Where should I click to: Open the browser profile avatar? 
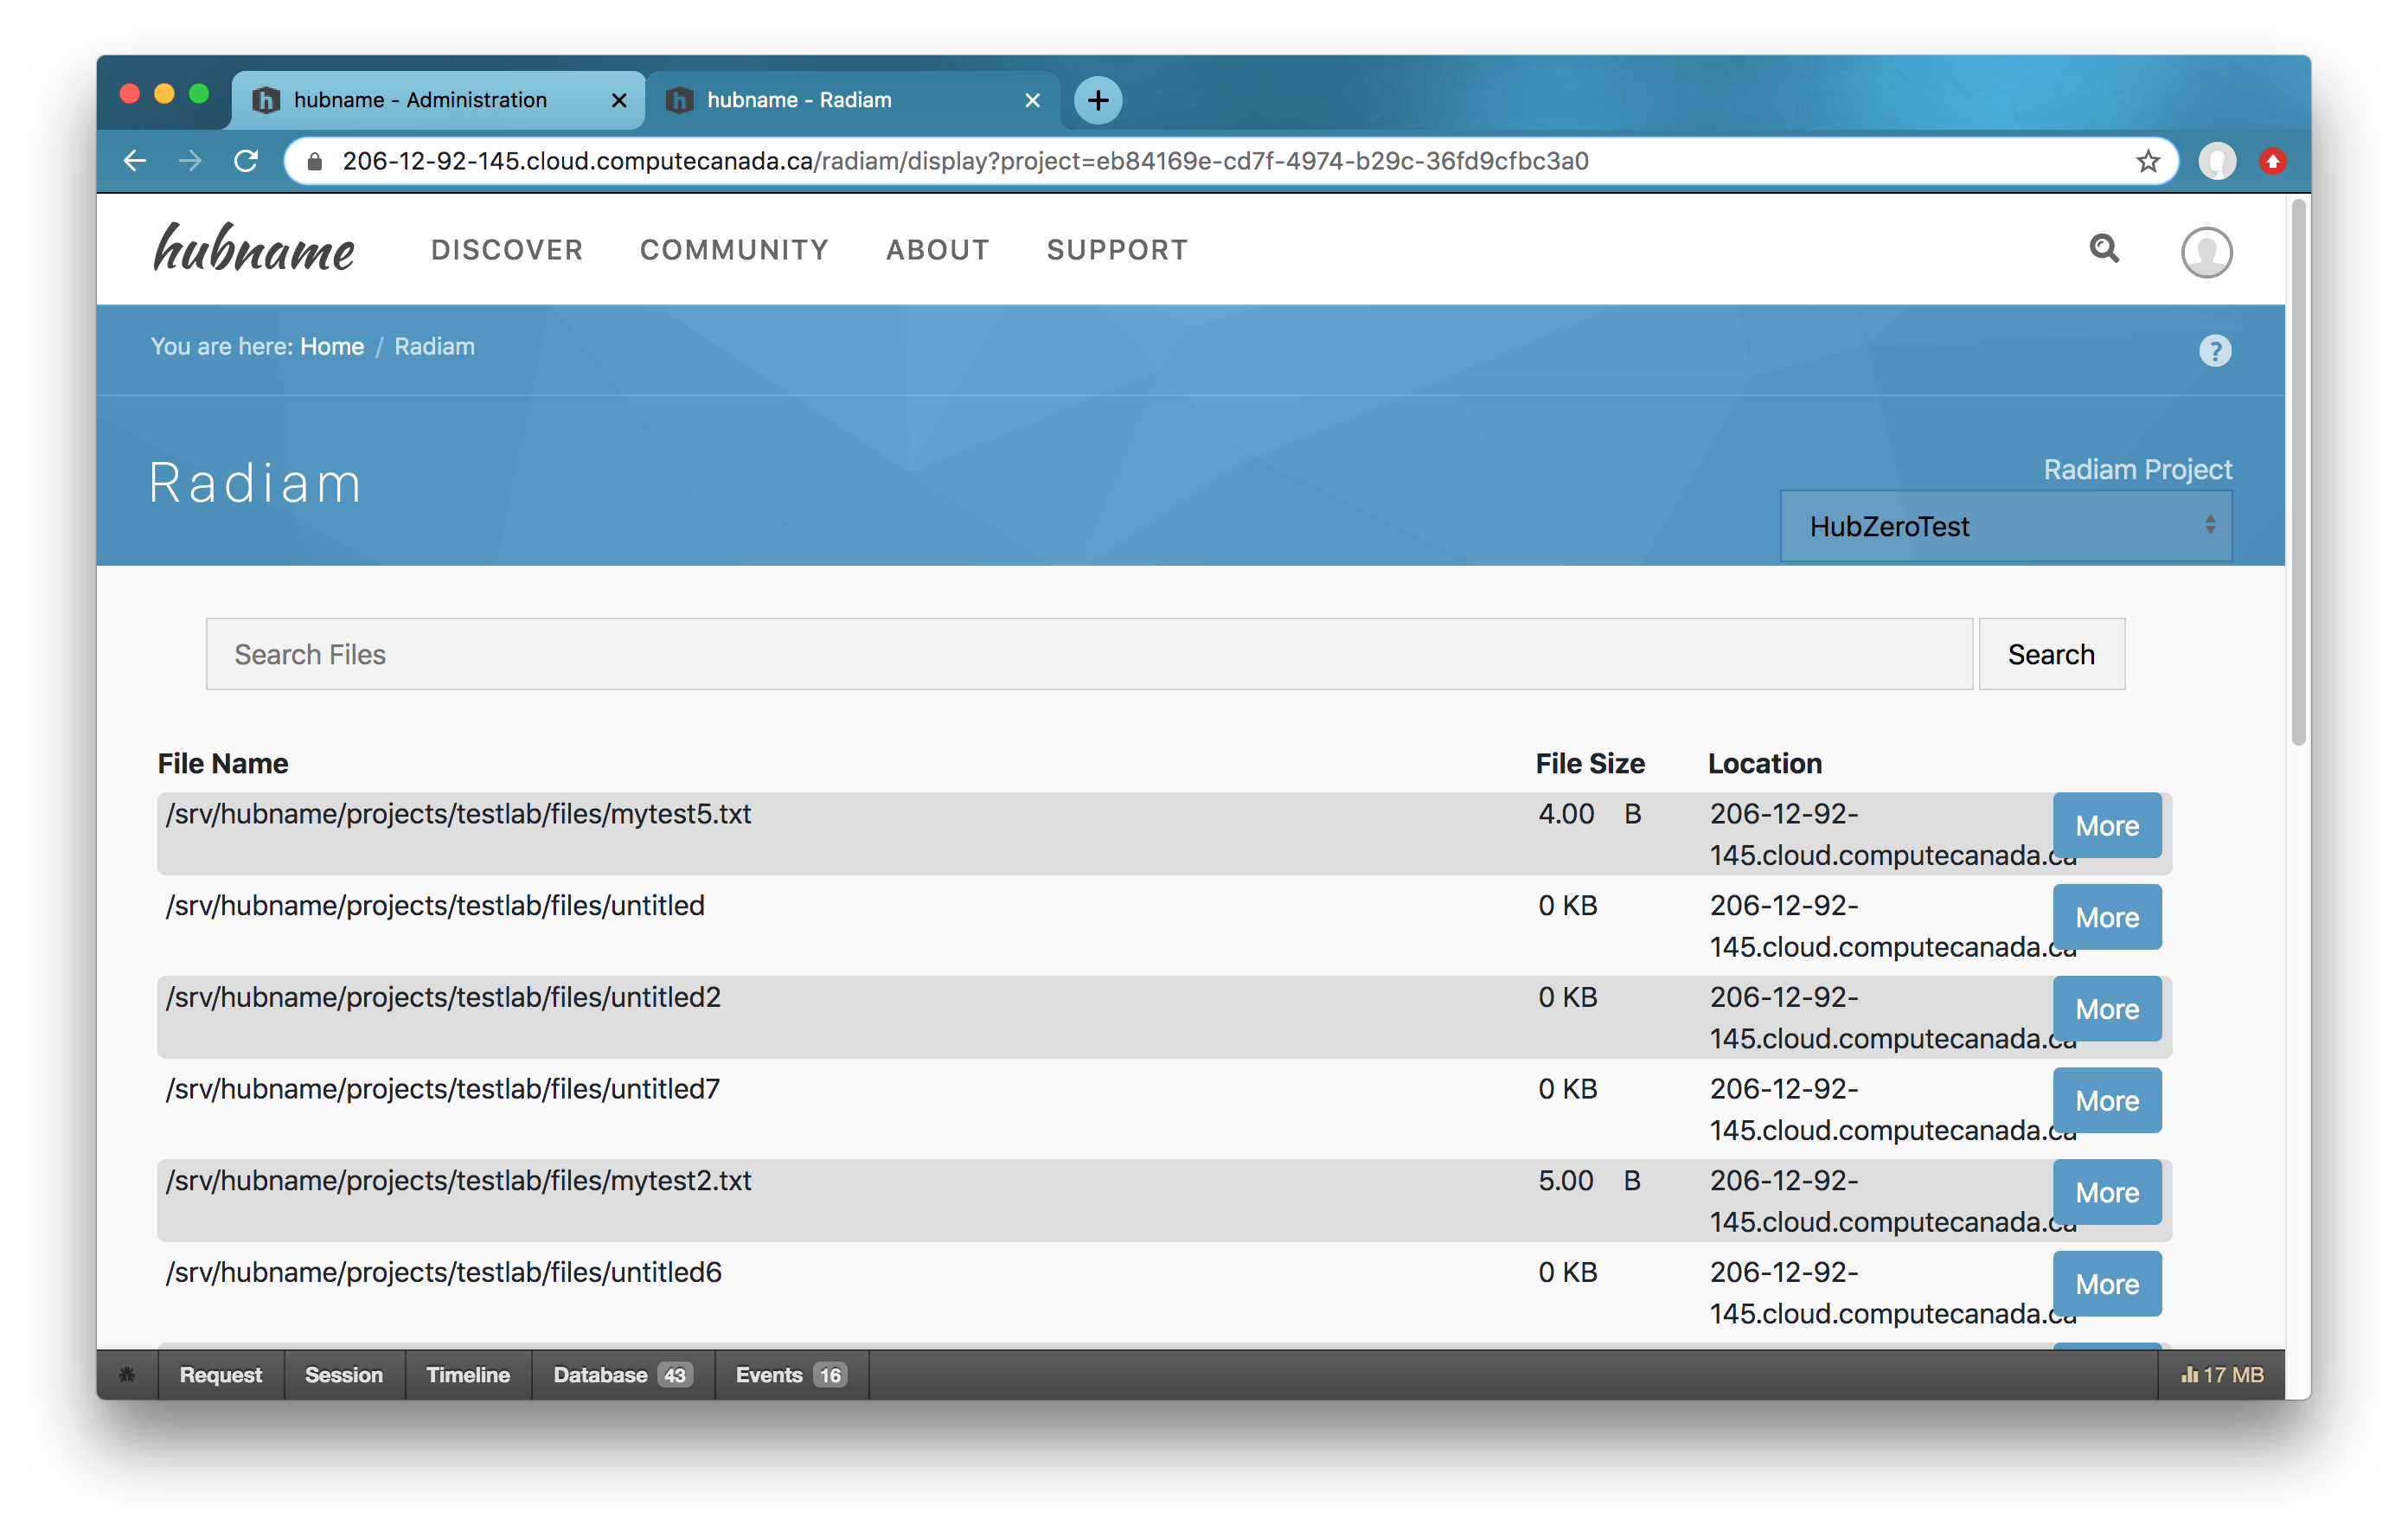(x=2216, y=161)
